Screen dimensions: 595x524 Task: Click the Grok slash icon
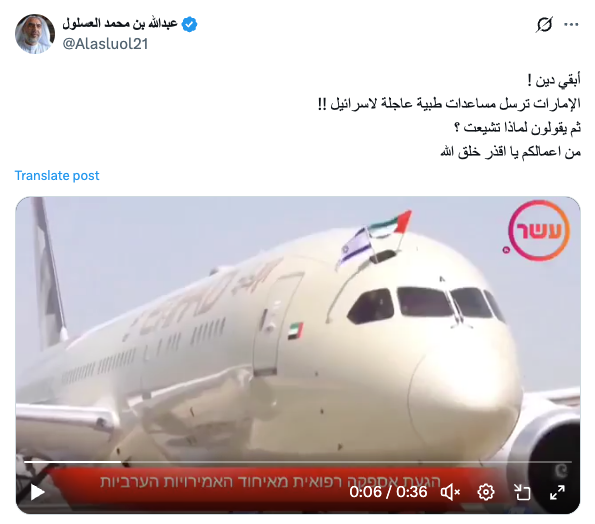tap(544, 24)
